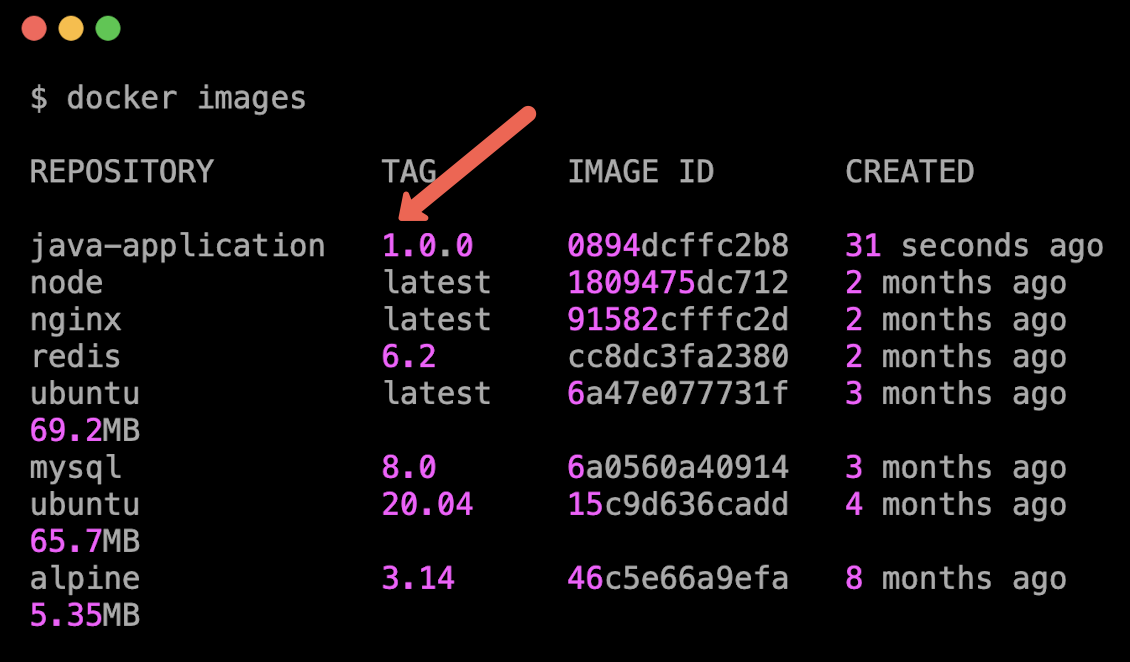
Task: Select the mysql 8.0 tag
Action: (412, 467)
